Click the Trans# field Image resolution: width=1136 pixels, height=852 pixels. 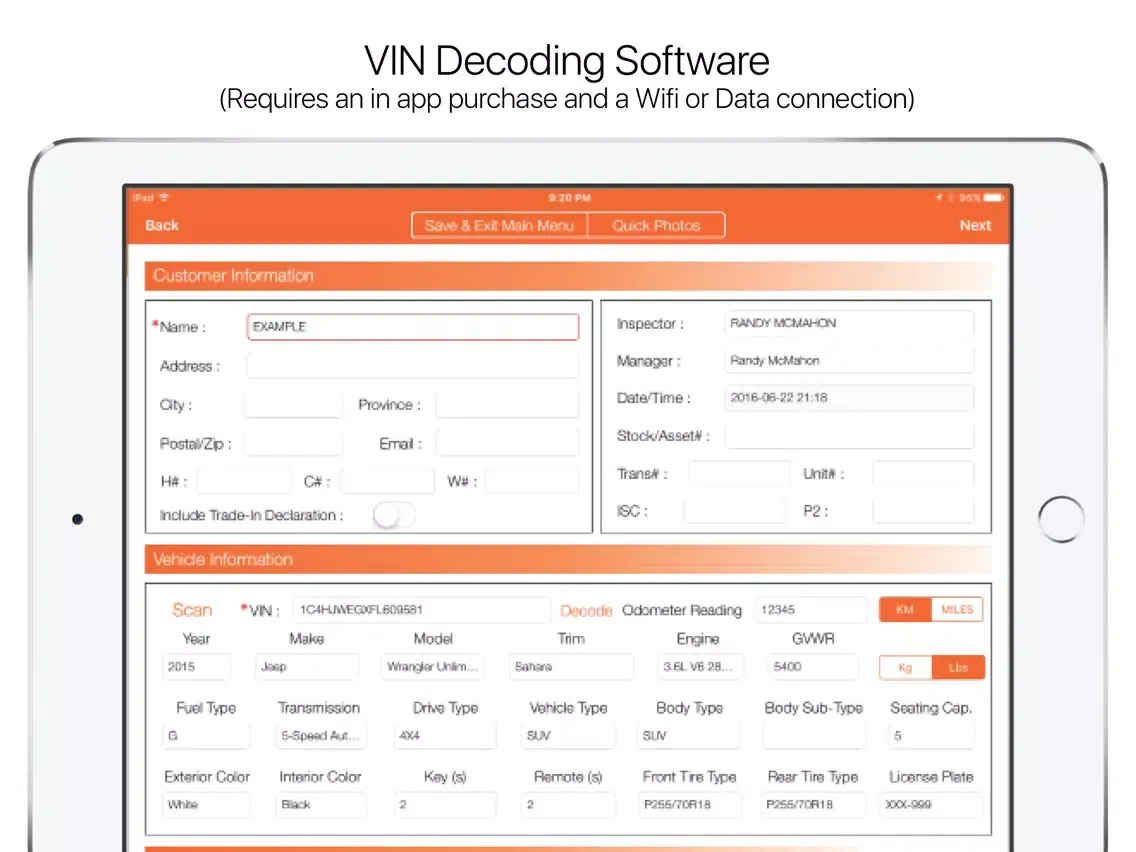point(738,474)
